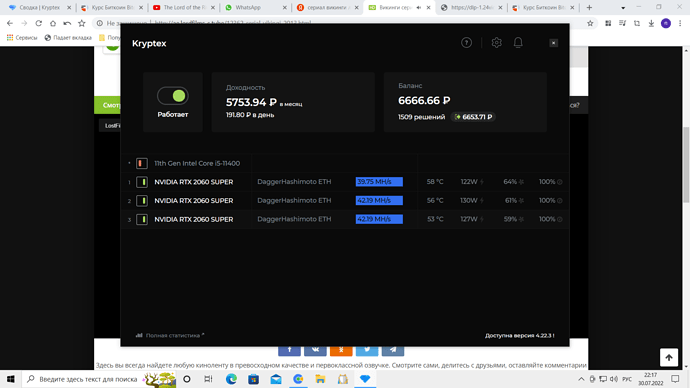Switch to the WhatsApp browser tab
Screen dimensions: 690x388
255,7
